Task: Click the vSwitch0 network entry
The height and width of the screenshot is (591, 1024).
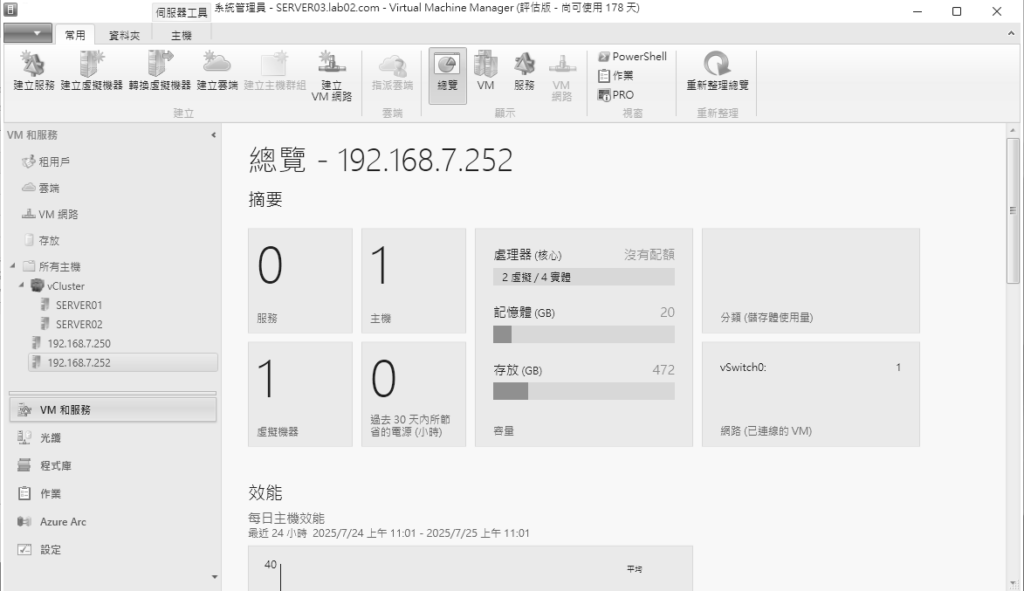Action: [x=810, y=368]
